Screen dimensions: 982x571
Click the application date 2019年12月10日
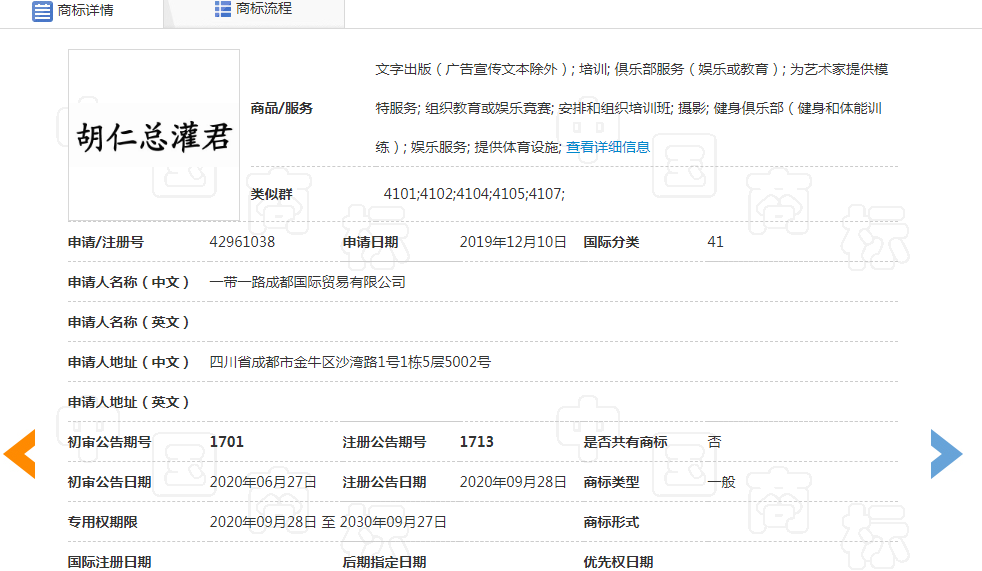(x=513, y=242)
